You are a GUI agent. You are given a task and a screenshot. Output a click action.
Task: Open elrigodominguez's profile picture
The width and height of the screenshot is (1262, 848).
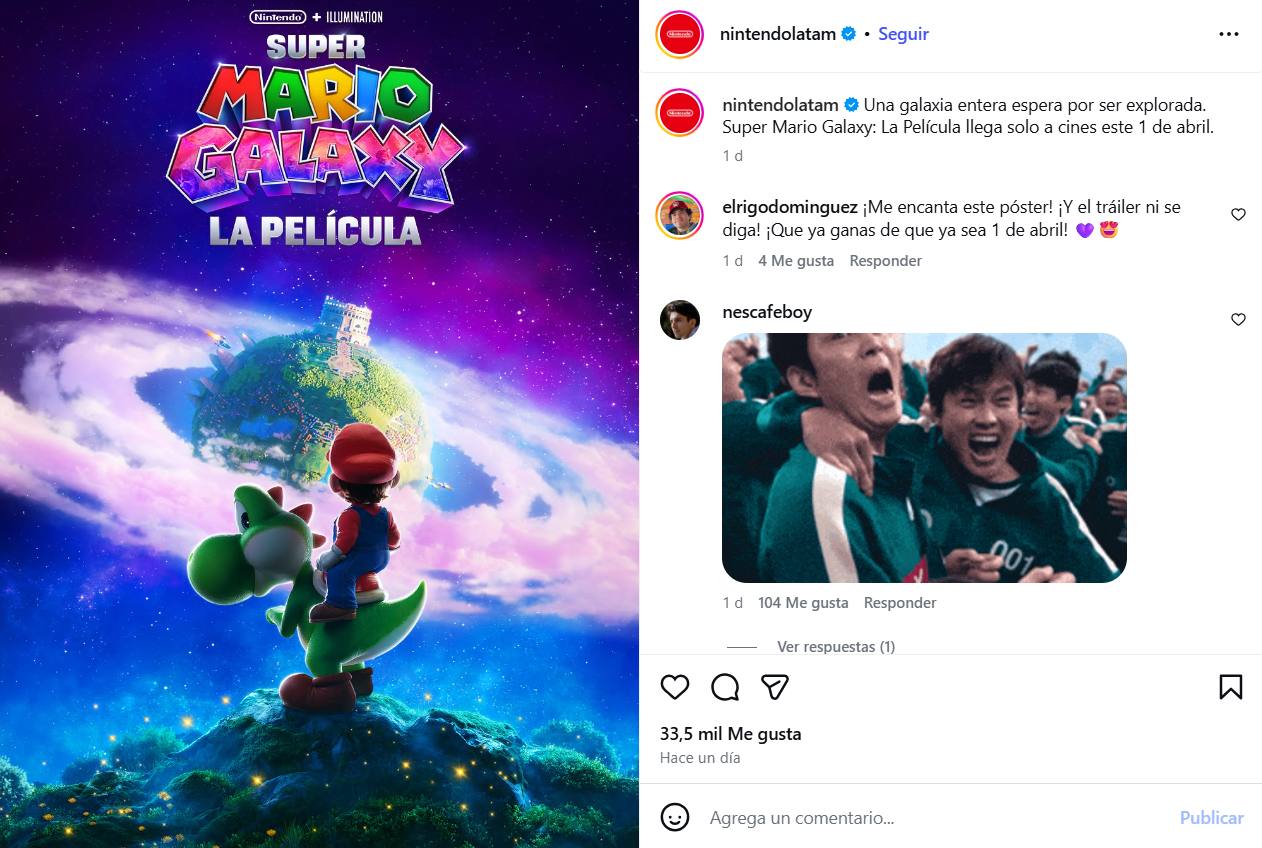[x=680, y=215]
